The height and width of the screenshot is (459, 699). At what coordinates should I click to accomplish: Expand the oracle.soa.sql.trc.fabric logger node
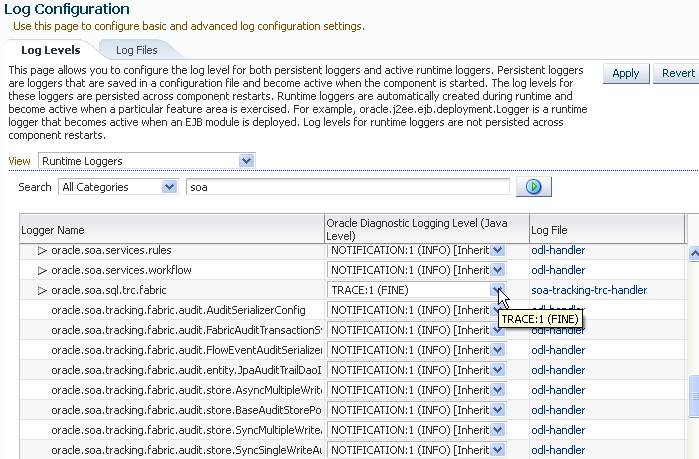[42, 291]
